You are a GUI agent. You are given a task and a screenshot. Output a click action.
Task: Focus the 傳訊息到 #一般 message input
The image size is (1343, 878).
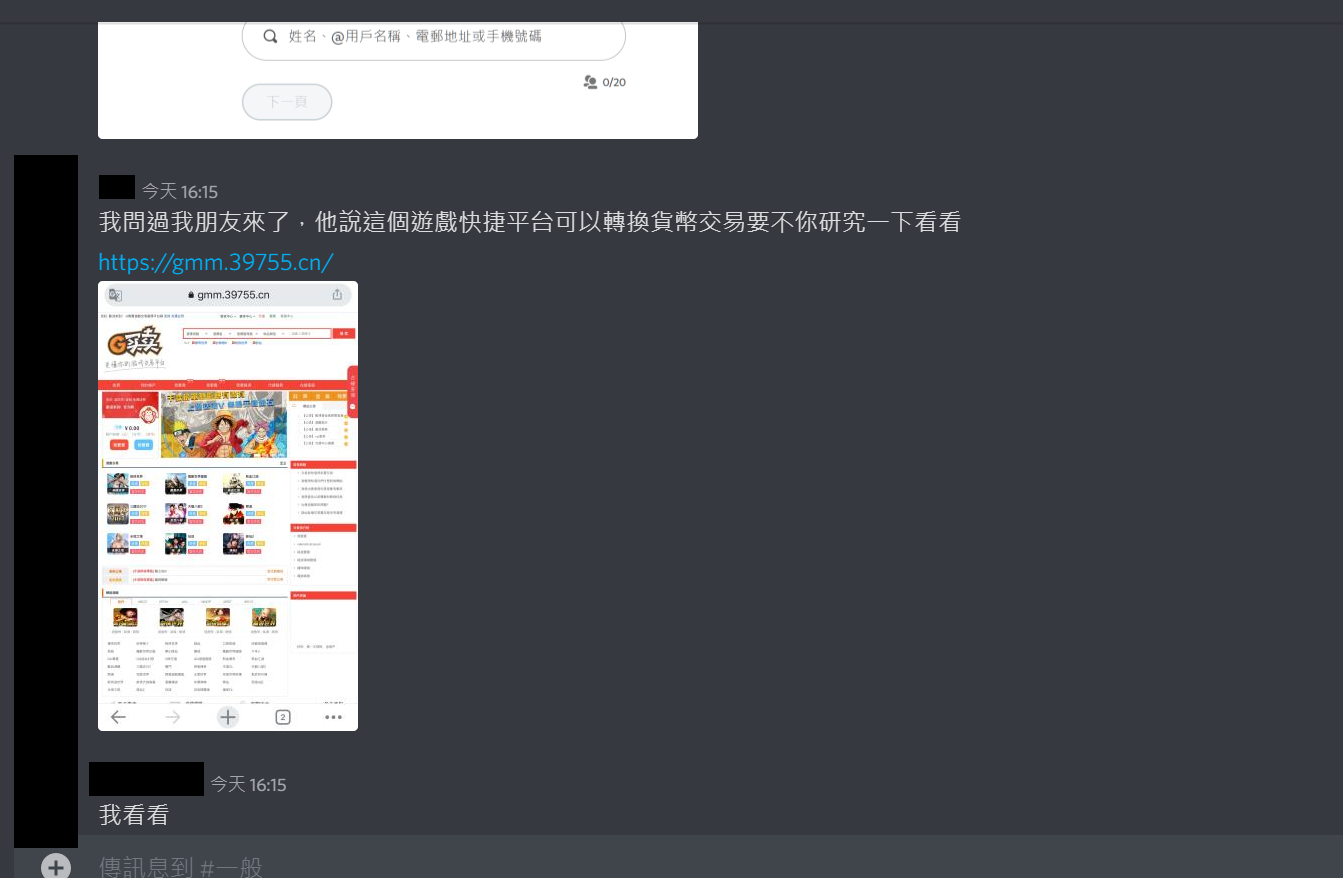click(x=600, y=866)
